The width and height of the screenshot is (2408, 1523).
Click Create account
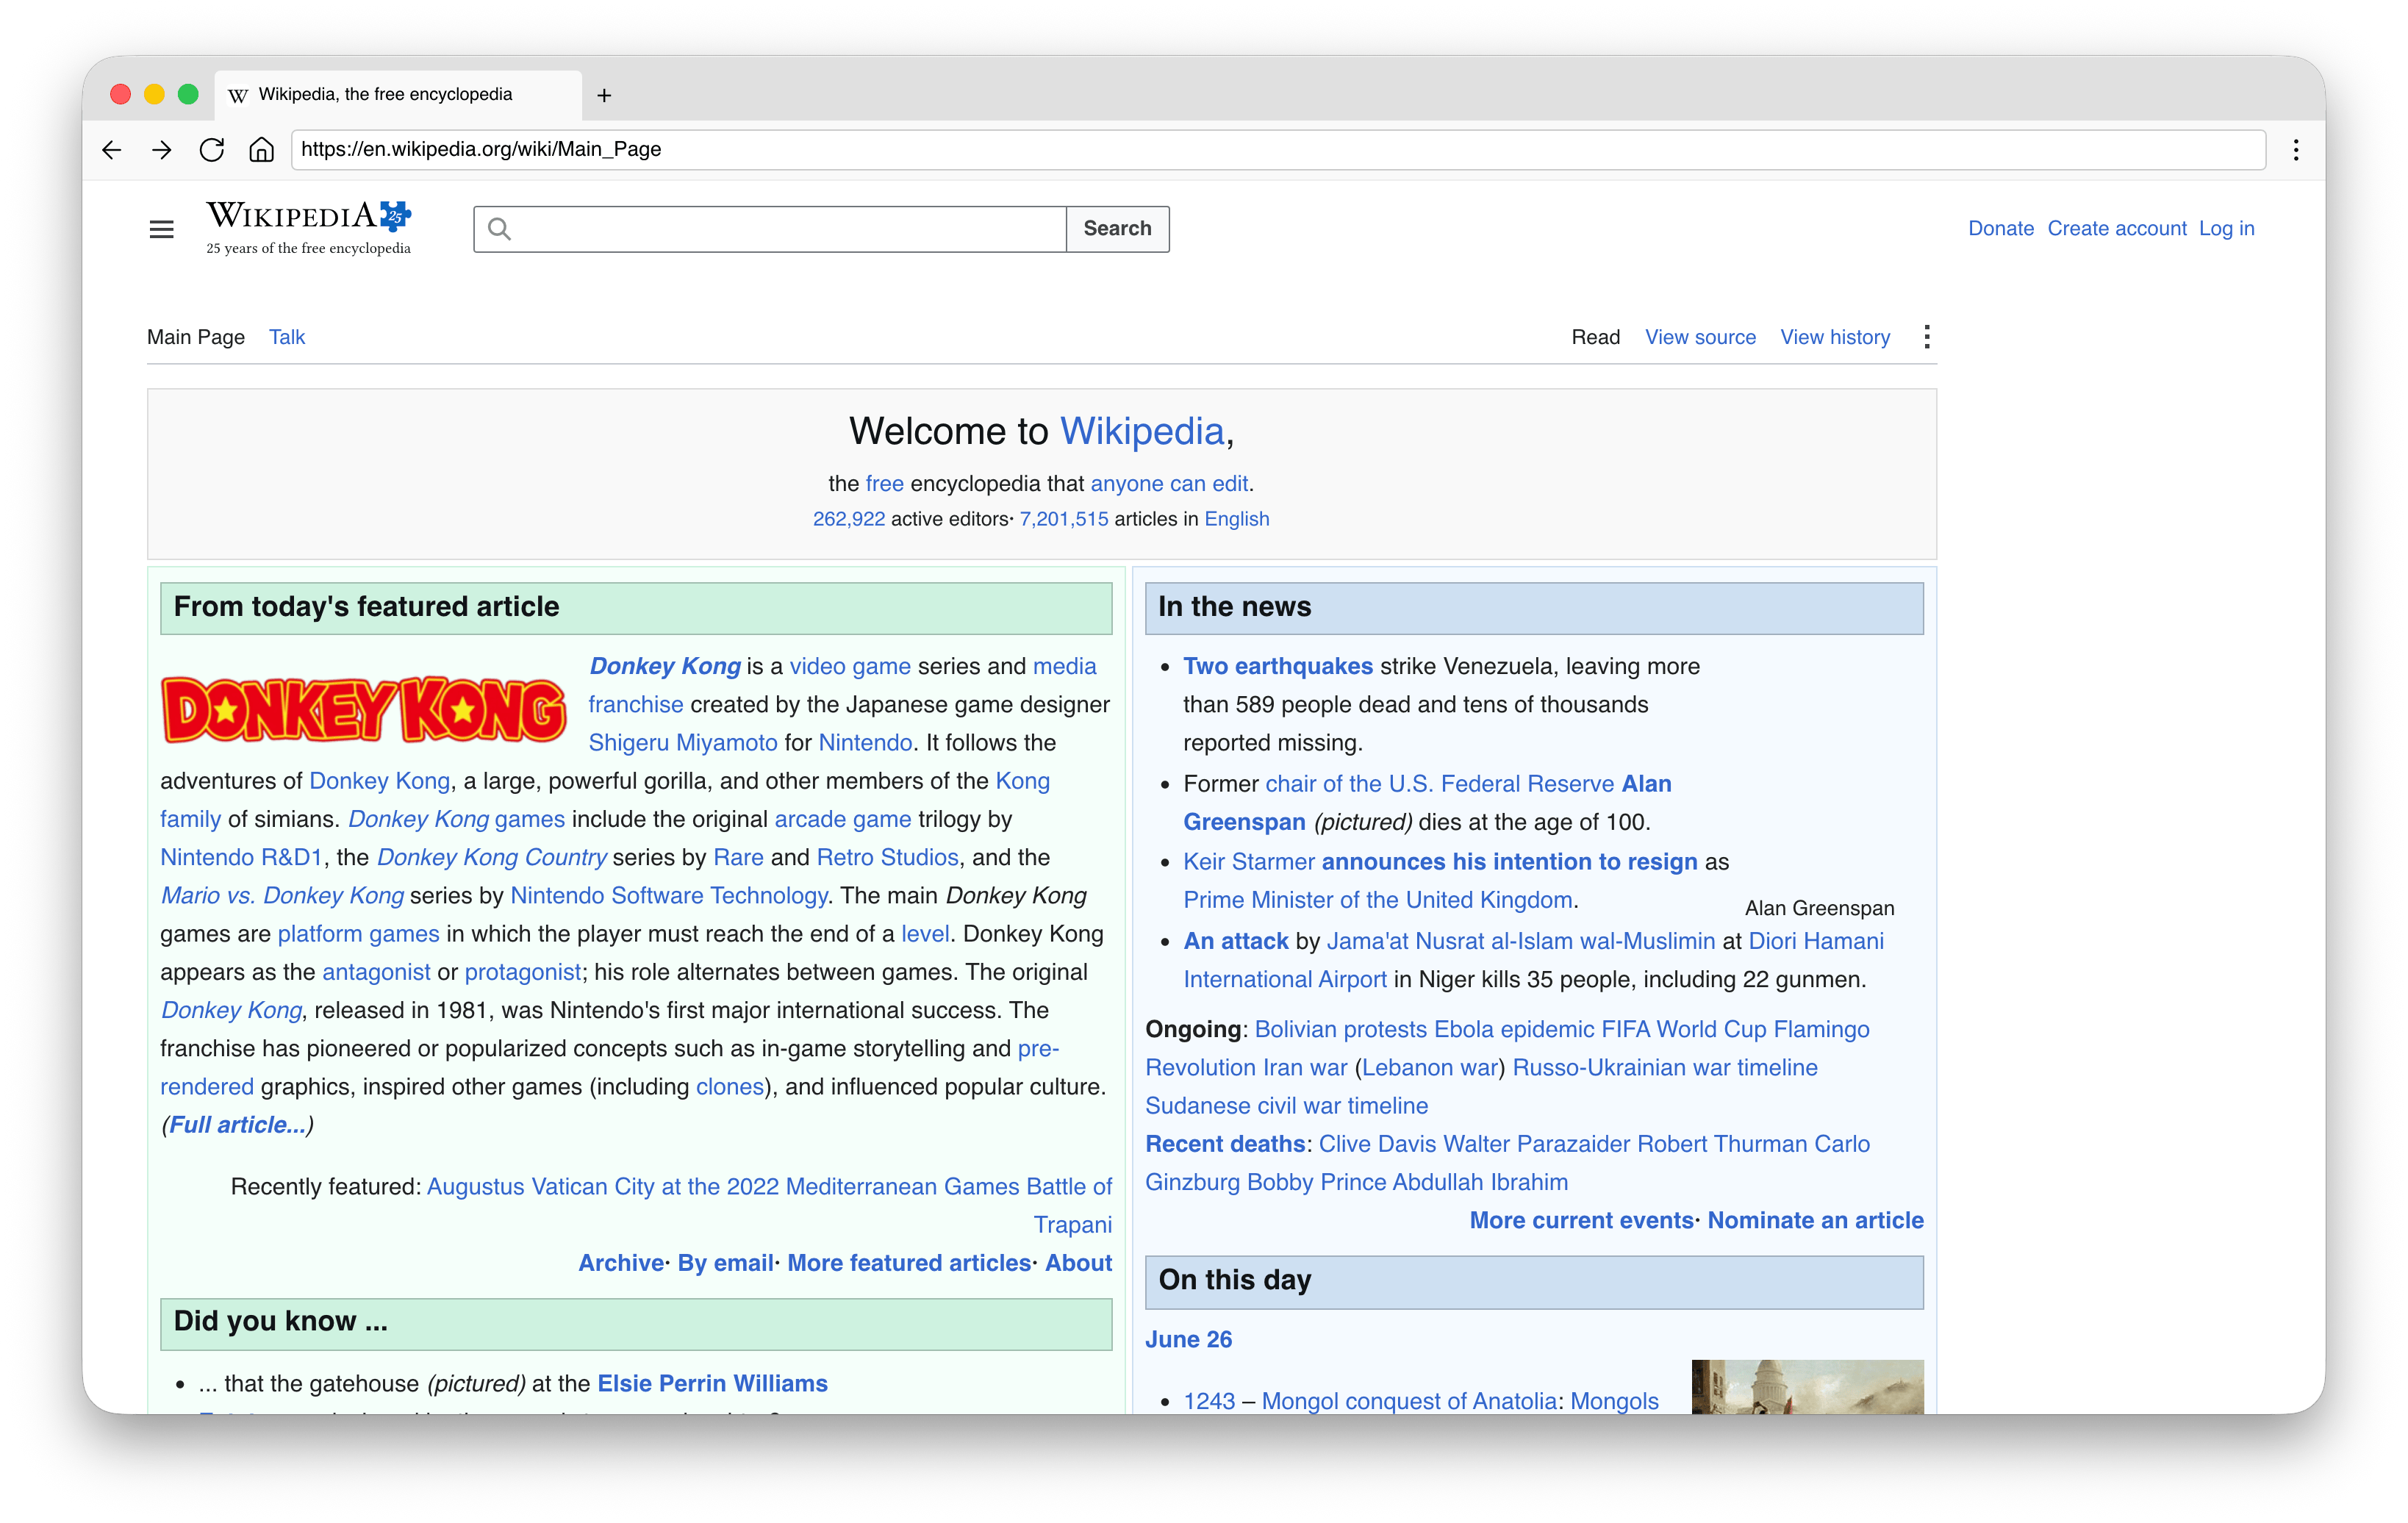point(2117,229)
